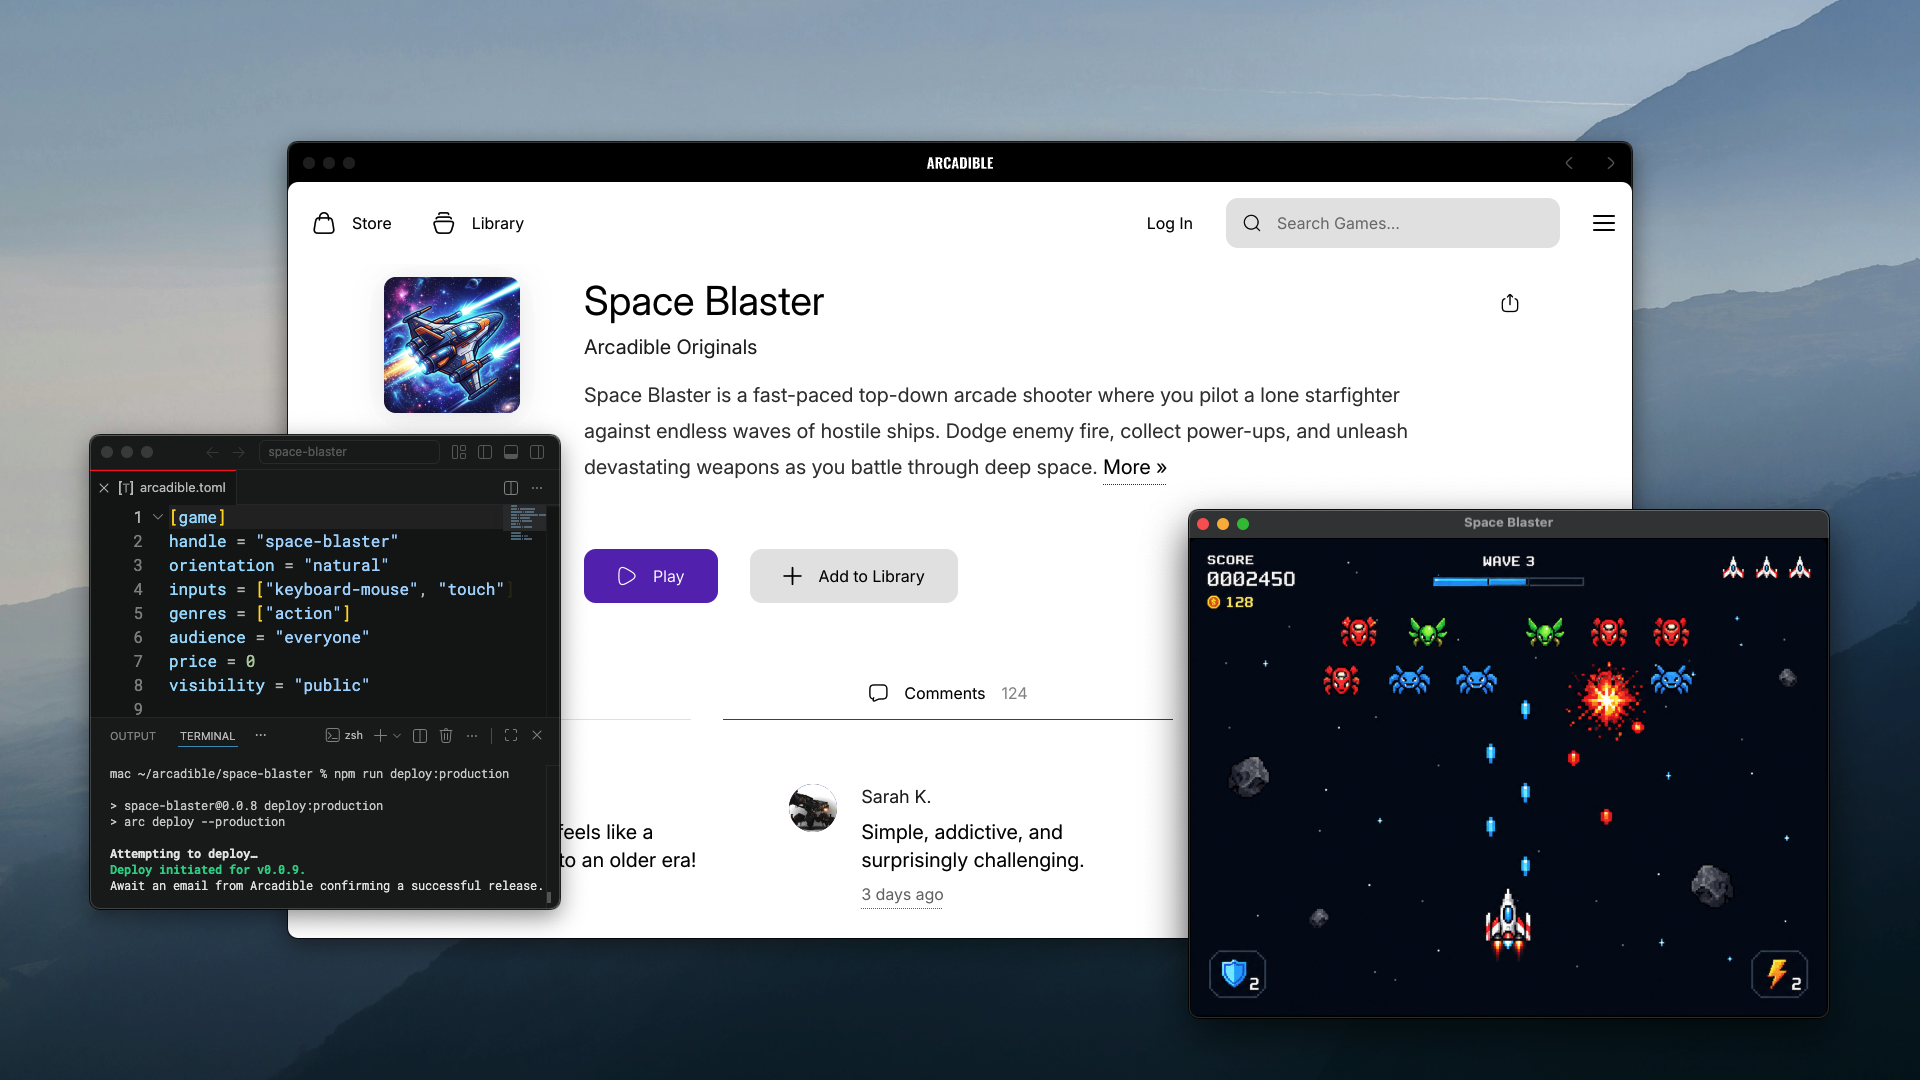The image size is (1920, 1080).
Task: Click the Store bag icon
Action: click(x=324, y=223)
